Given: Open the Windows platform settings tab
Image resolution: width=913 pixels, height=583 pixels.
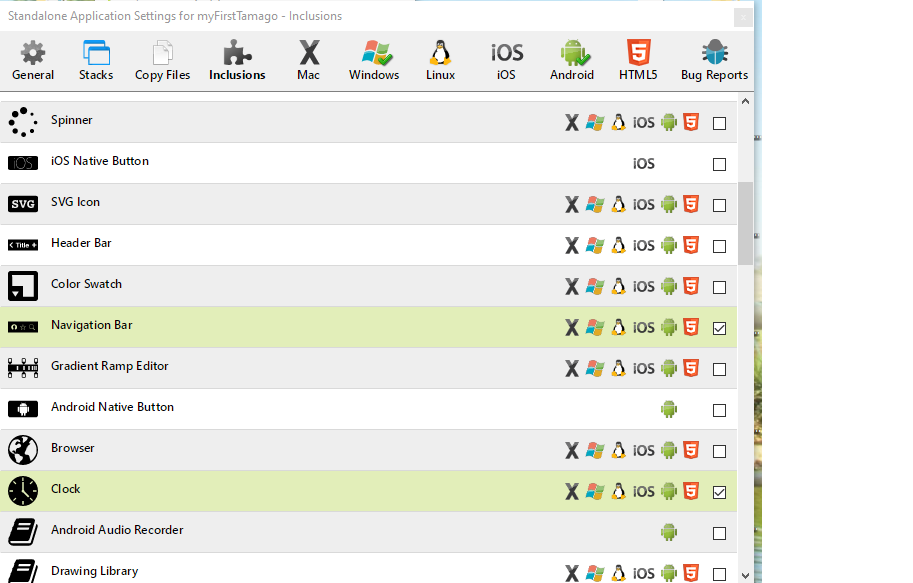Looking at the screenshot, I should pos(374,61).
